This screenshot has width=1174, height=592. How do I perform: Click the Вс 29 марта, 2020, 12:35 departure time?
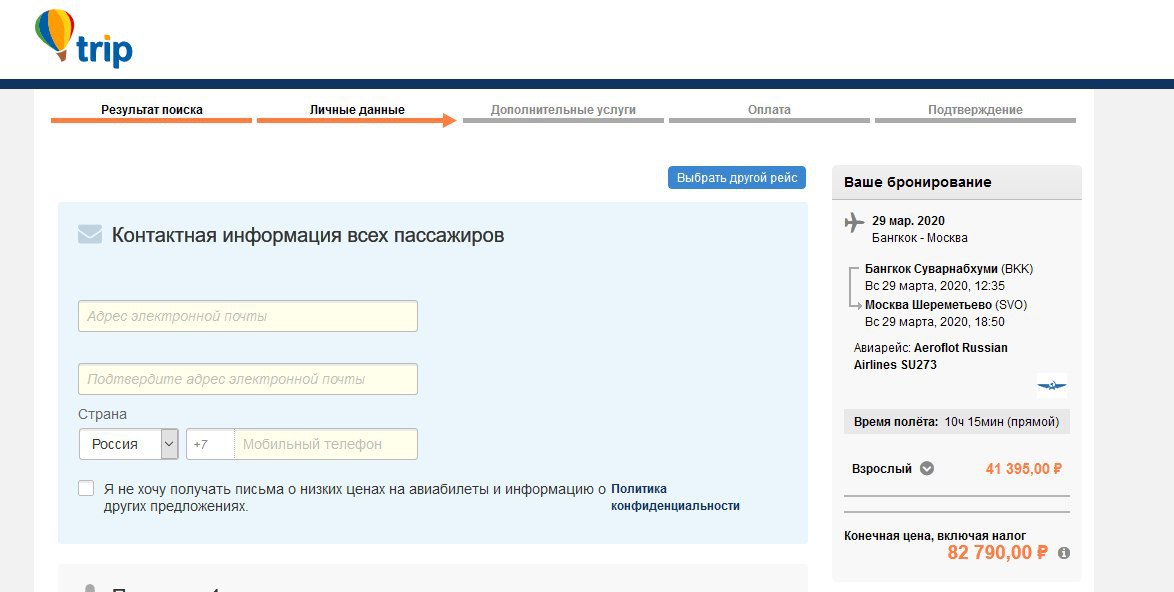pyautogui.click(x=934, y=286)
